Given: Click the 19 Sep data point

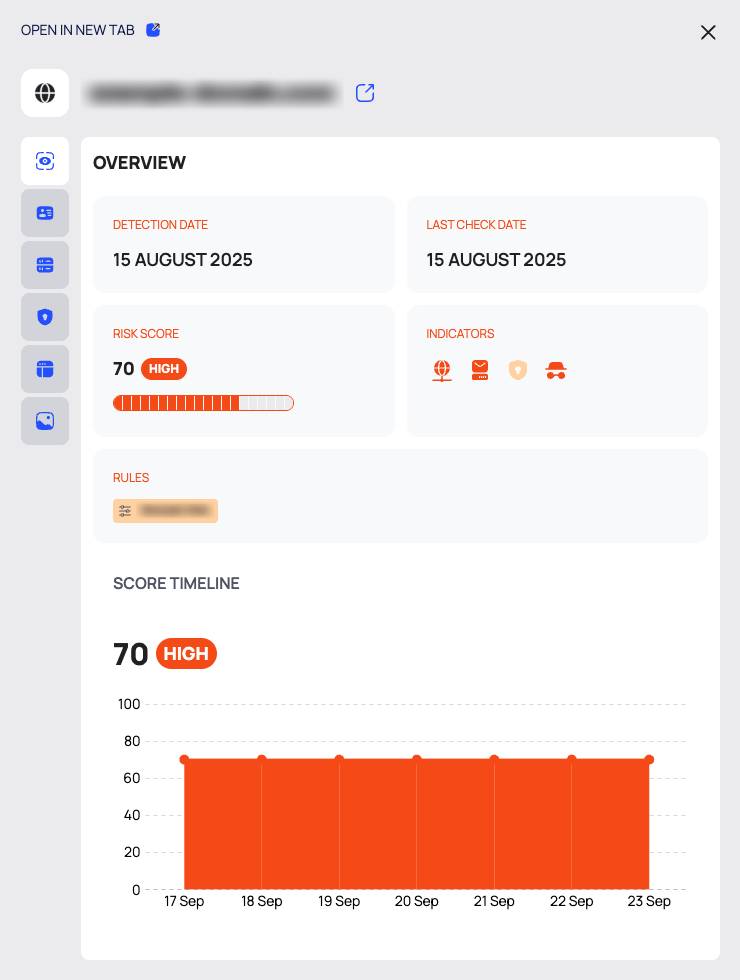Looking at the screenshot, I should point(339,759).
